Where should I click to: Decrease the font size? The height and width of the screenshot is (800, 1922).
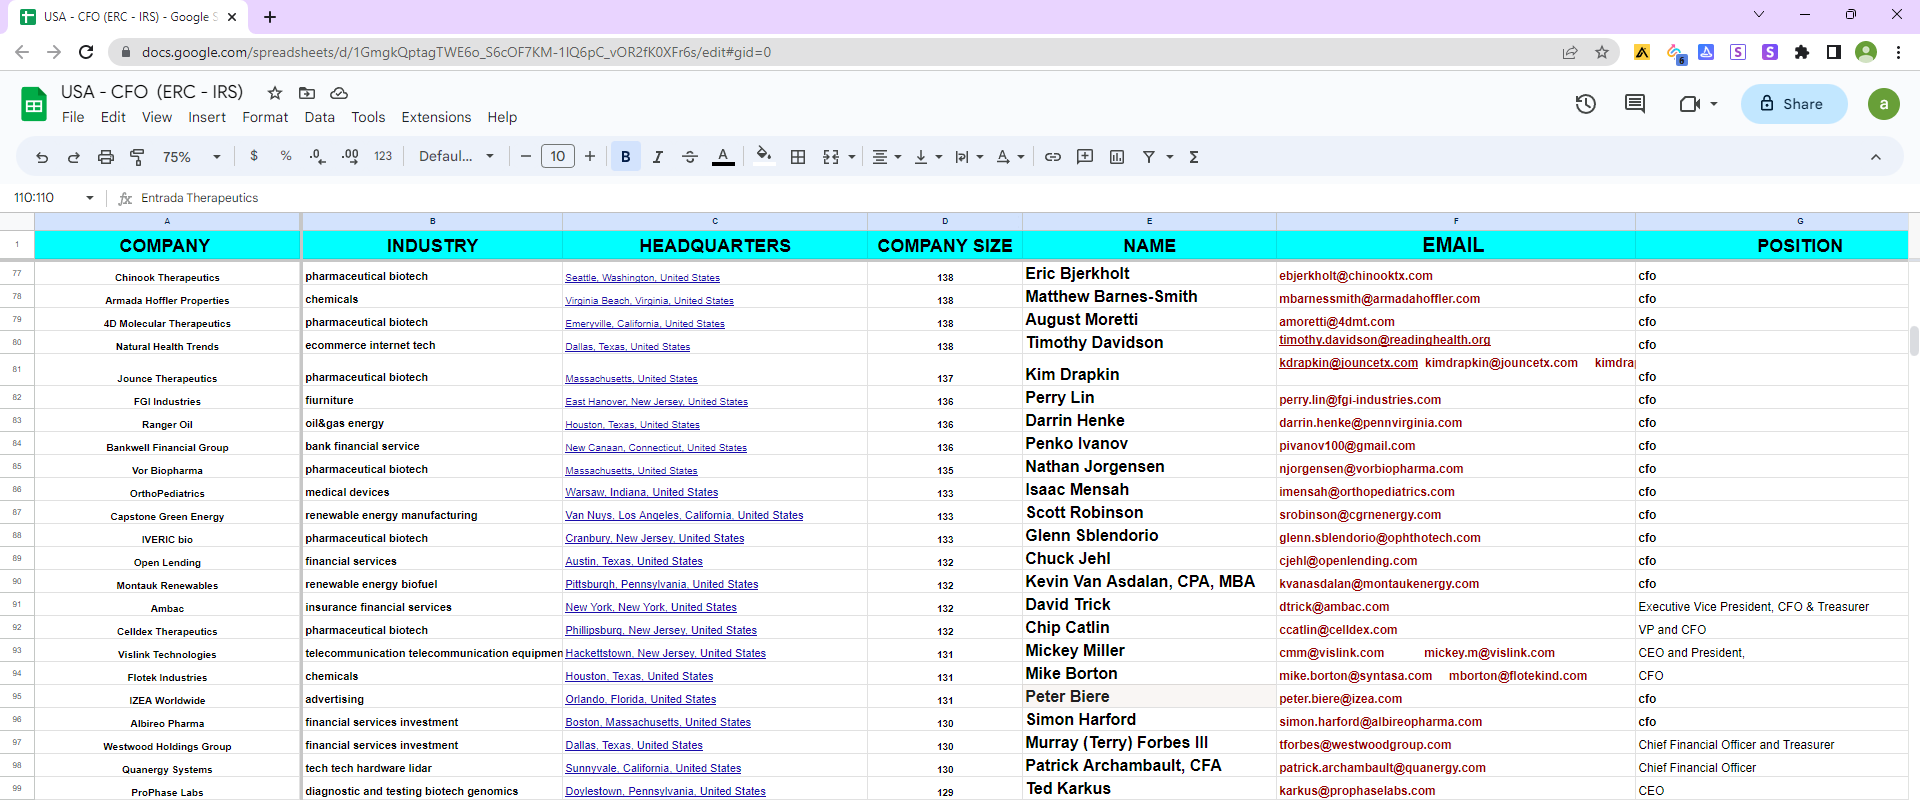526,156
